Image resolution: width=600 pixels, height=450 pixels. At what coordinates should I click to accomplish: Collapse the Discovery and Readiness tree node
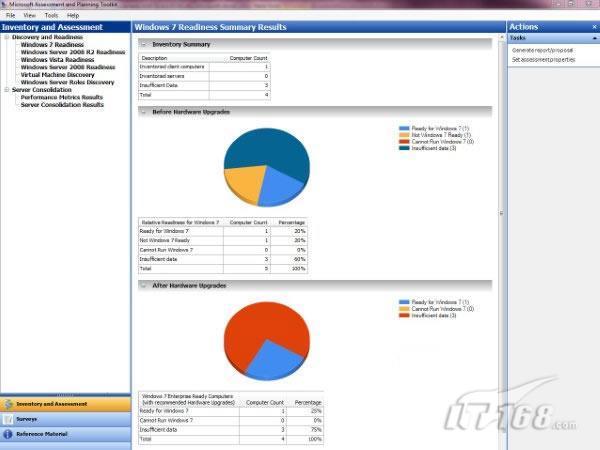coord(7,37)
